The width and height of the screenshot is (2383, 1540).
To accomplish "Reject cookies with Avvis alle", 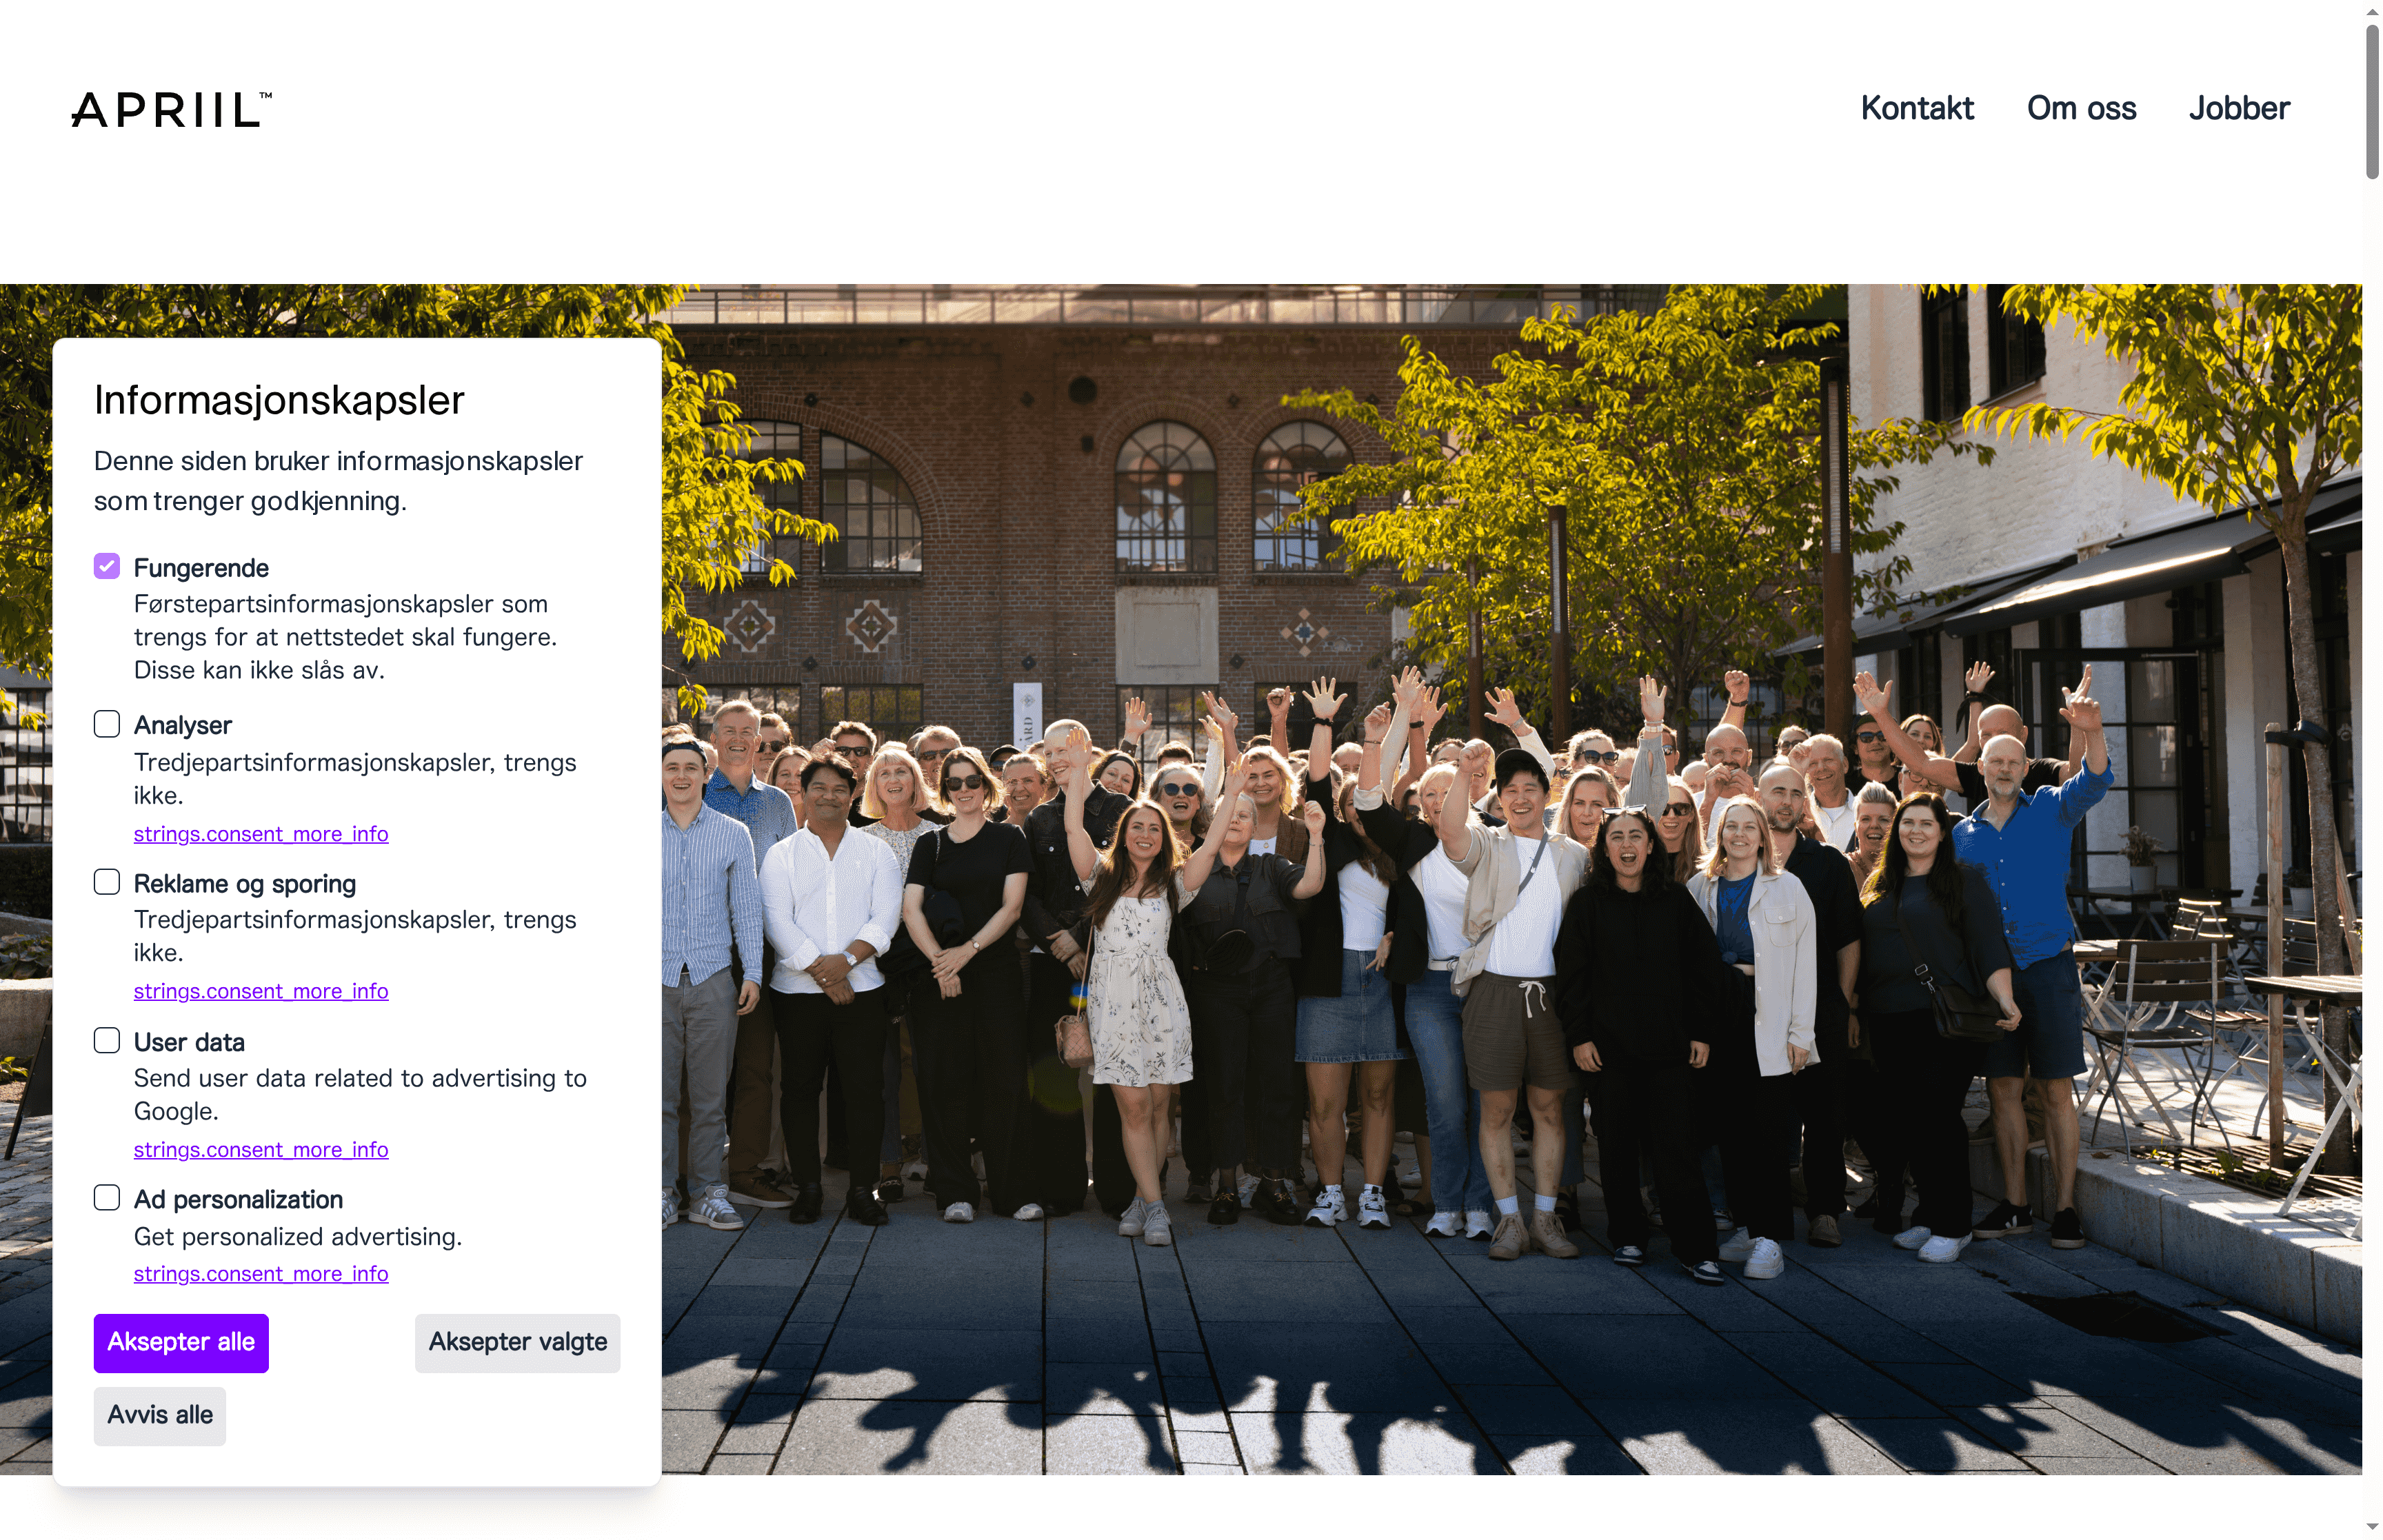I will click(x=159, y=1415).
